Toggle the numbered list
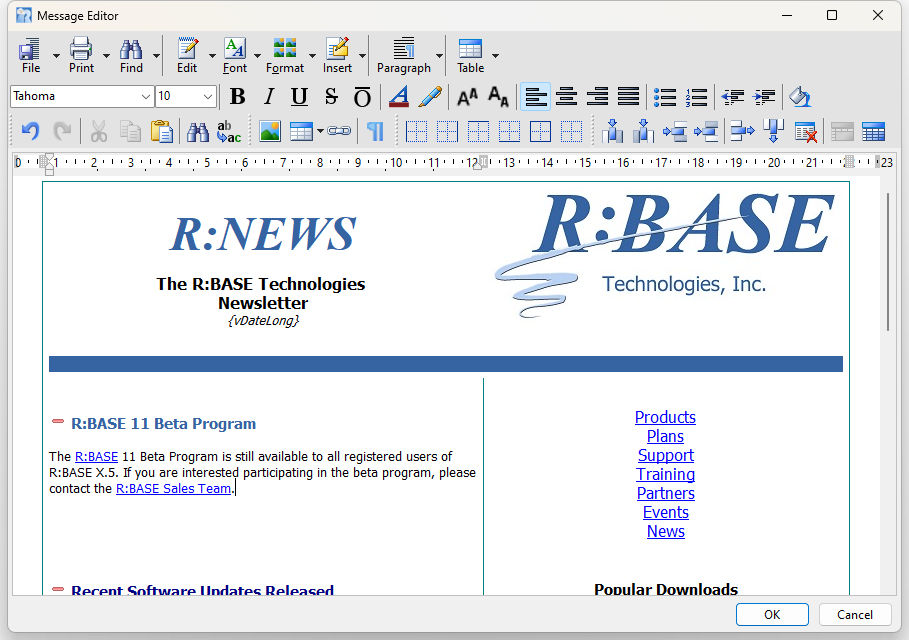 (696, 97)
